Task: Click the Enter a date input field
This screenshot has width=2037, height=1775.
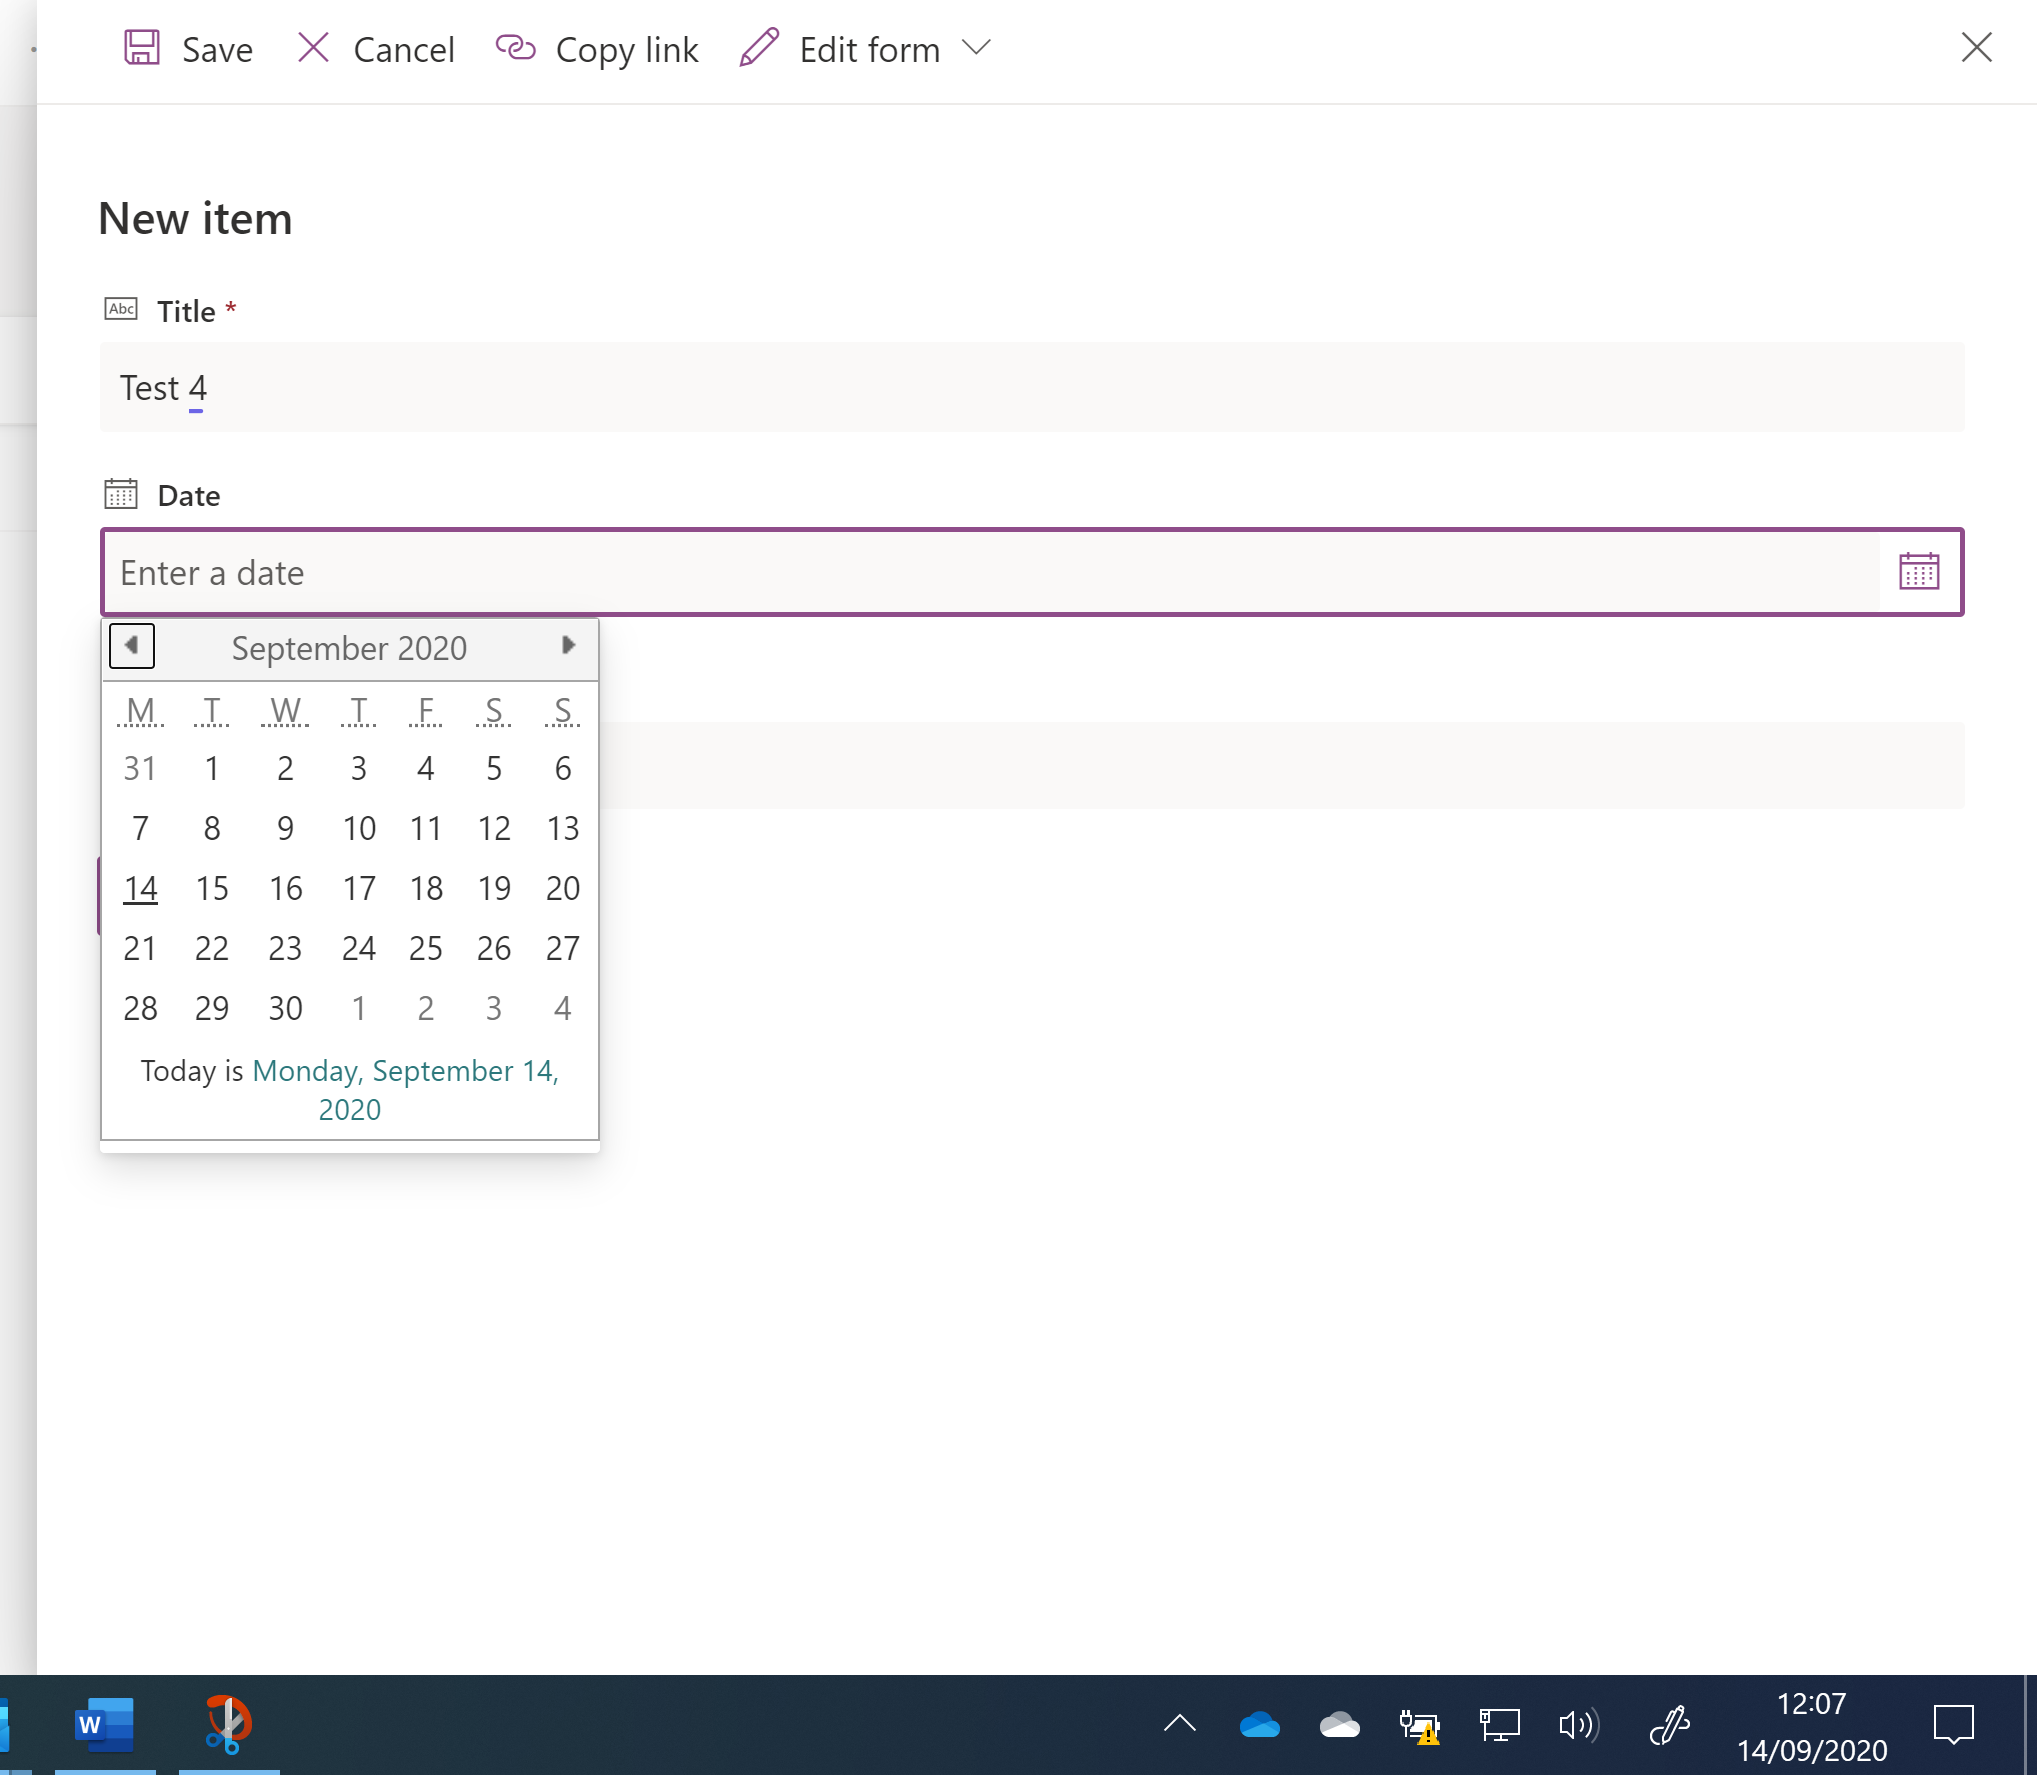Action: tap(990, 573)
